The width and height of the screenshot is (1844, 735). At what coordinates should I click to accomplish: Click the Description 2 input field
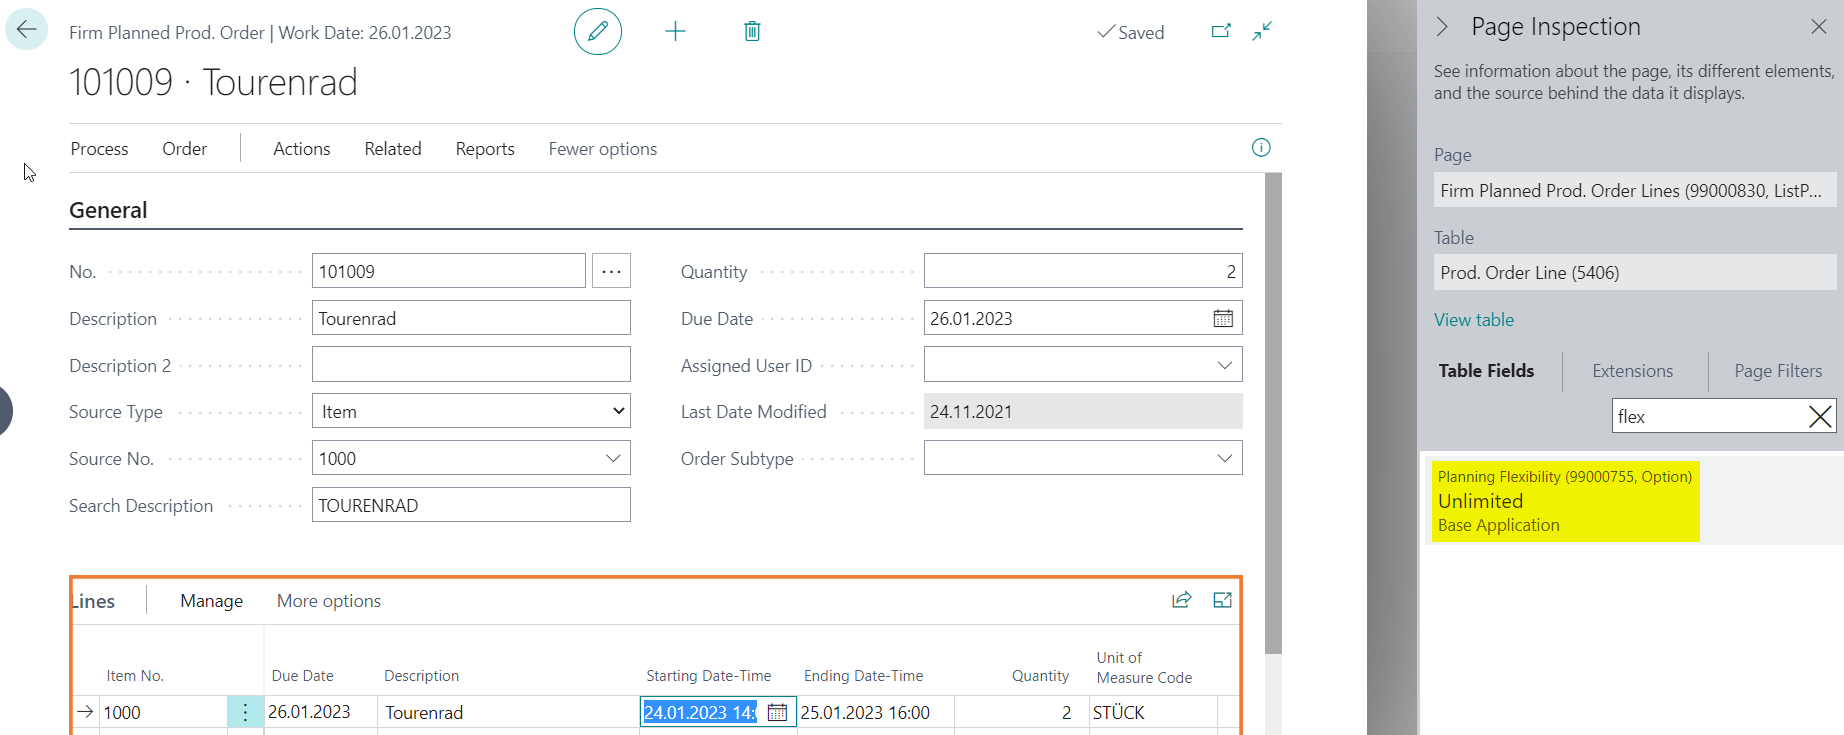tap(471, 365)
